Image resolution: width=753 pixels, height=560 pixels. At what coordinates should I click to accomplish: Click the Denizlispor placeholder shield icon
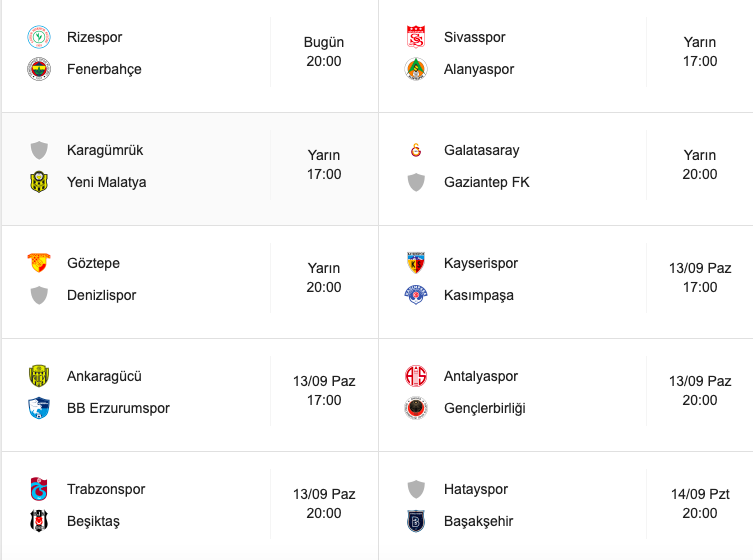[39, 295]
